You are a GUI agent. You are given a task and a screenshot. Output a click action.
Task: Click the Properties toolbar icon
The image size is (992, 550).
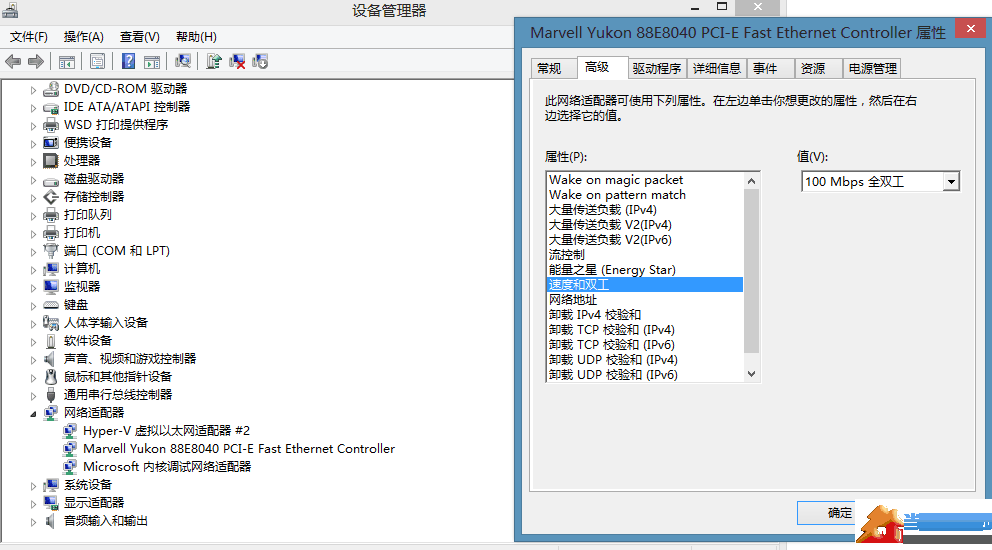click(x=97, y=61)
